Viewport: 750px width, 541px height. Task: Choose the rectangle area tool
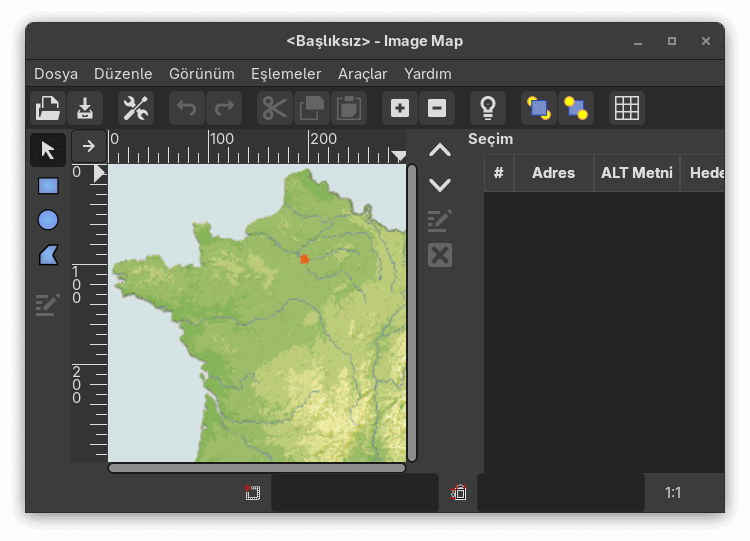coord(48,186)
